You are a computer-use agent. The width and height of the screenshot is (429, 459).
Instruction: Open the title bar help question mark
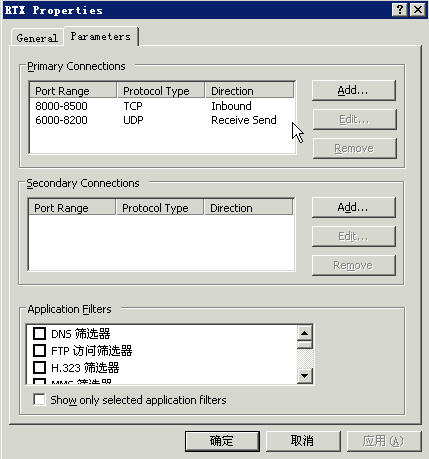(x=400, y=10)
